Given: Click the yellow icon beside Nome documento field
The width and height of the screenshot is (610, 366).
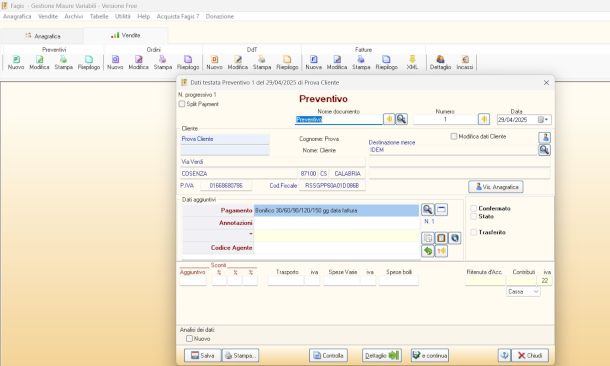Looking at the screenshot, I should pos(389,119).
